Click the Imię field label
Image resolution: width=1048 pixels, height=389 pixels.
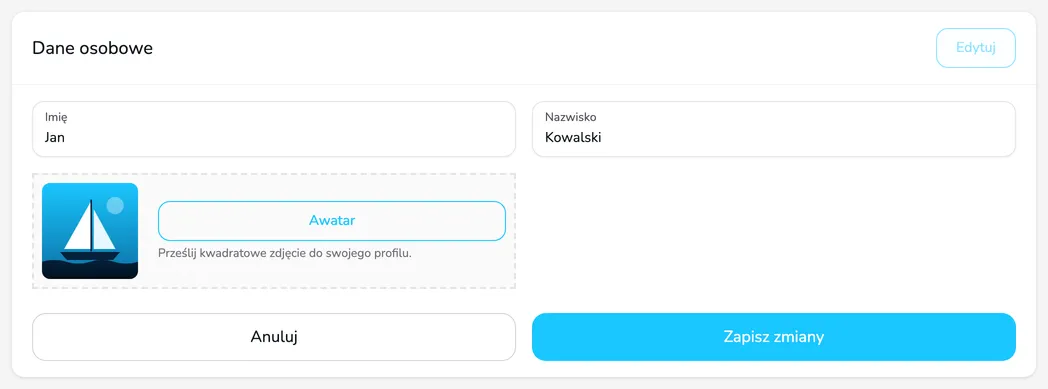click(x=56, y=118)
